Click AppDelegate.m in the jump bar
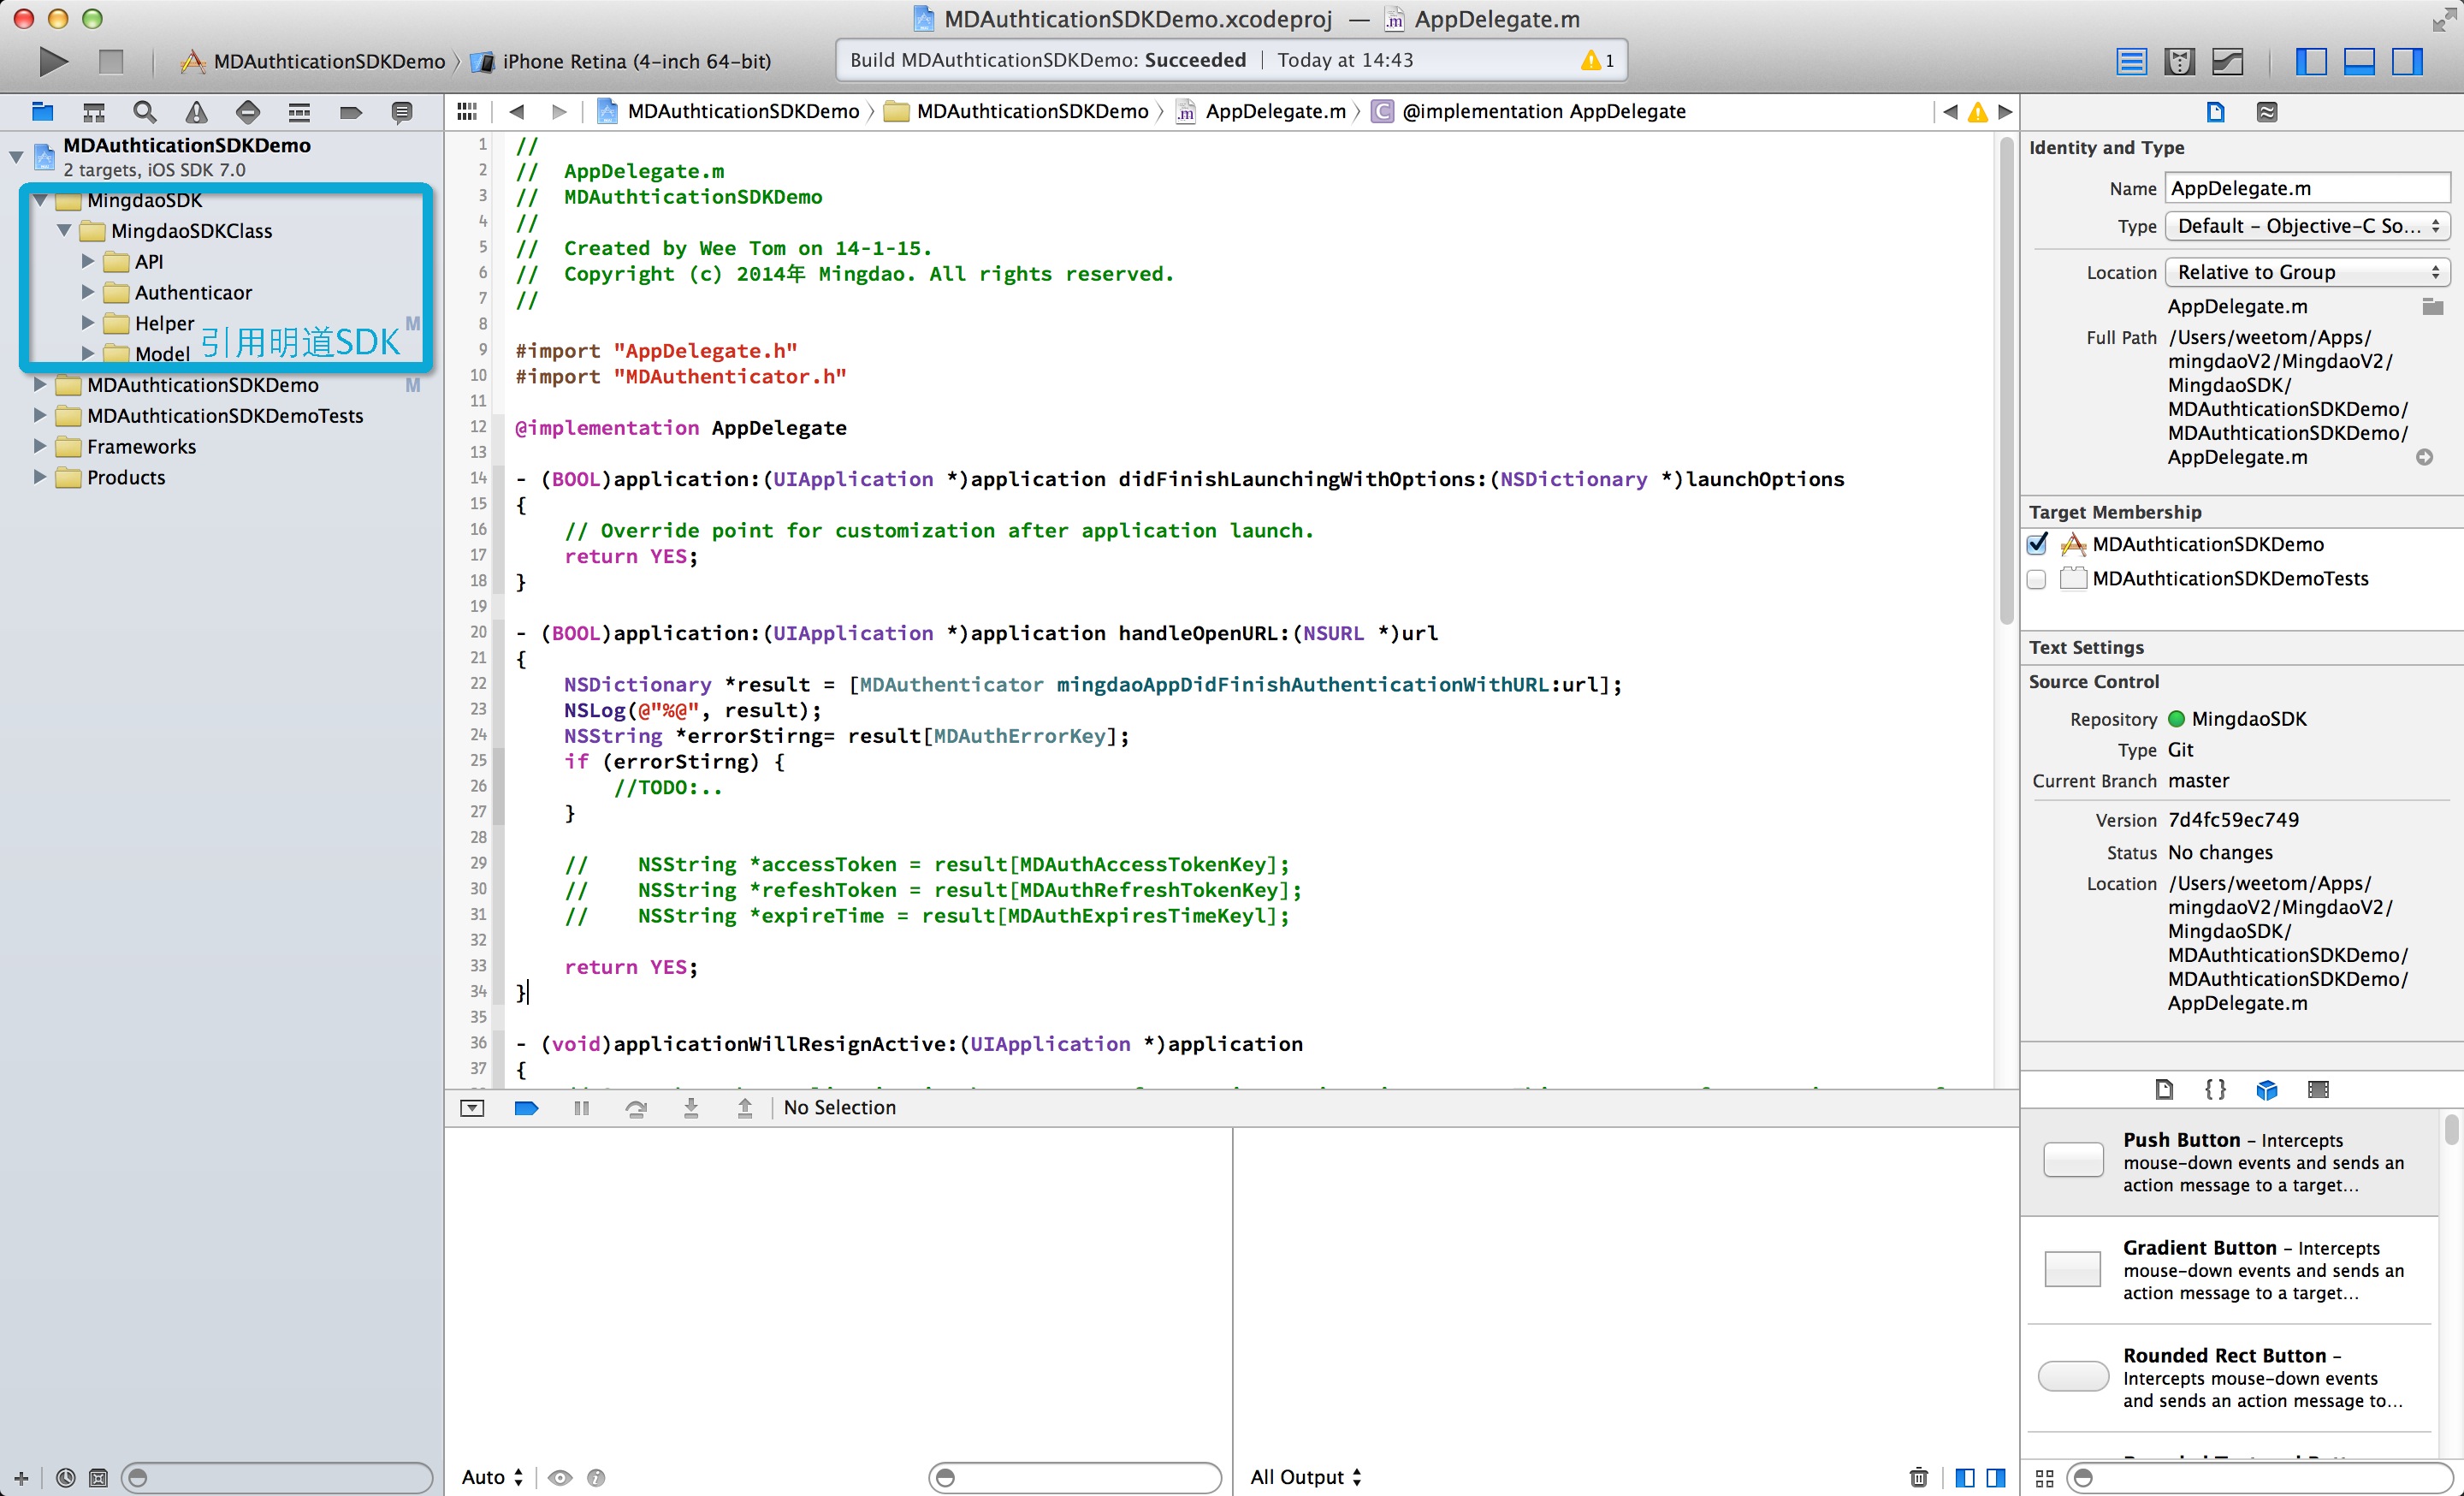Viewport: 2464px width, 1496px height. pos(1274,111)
